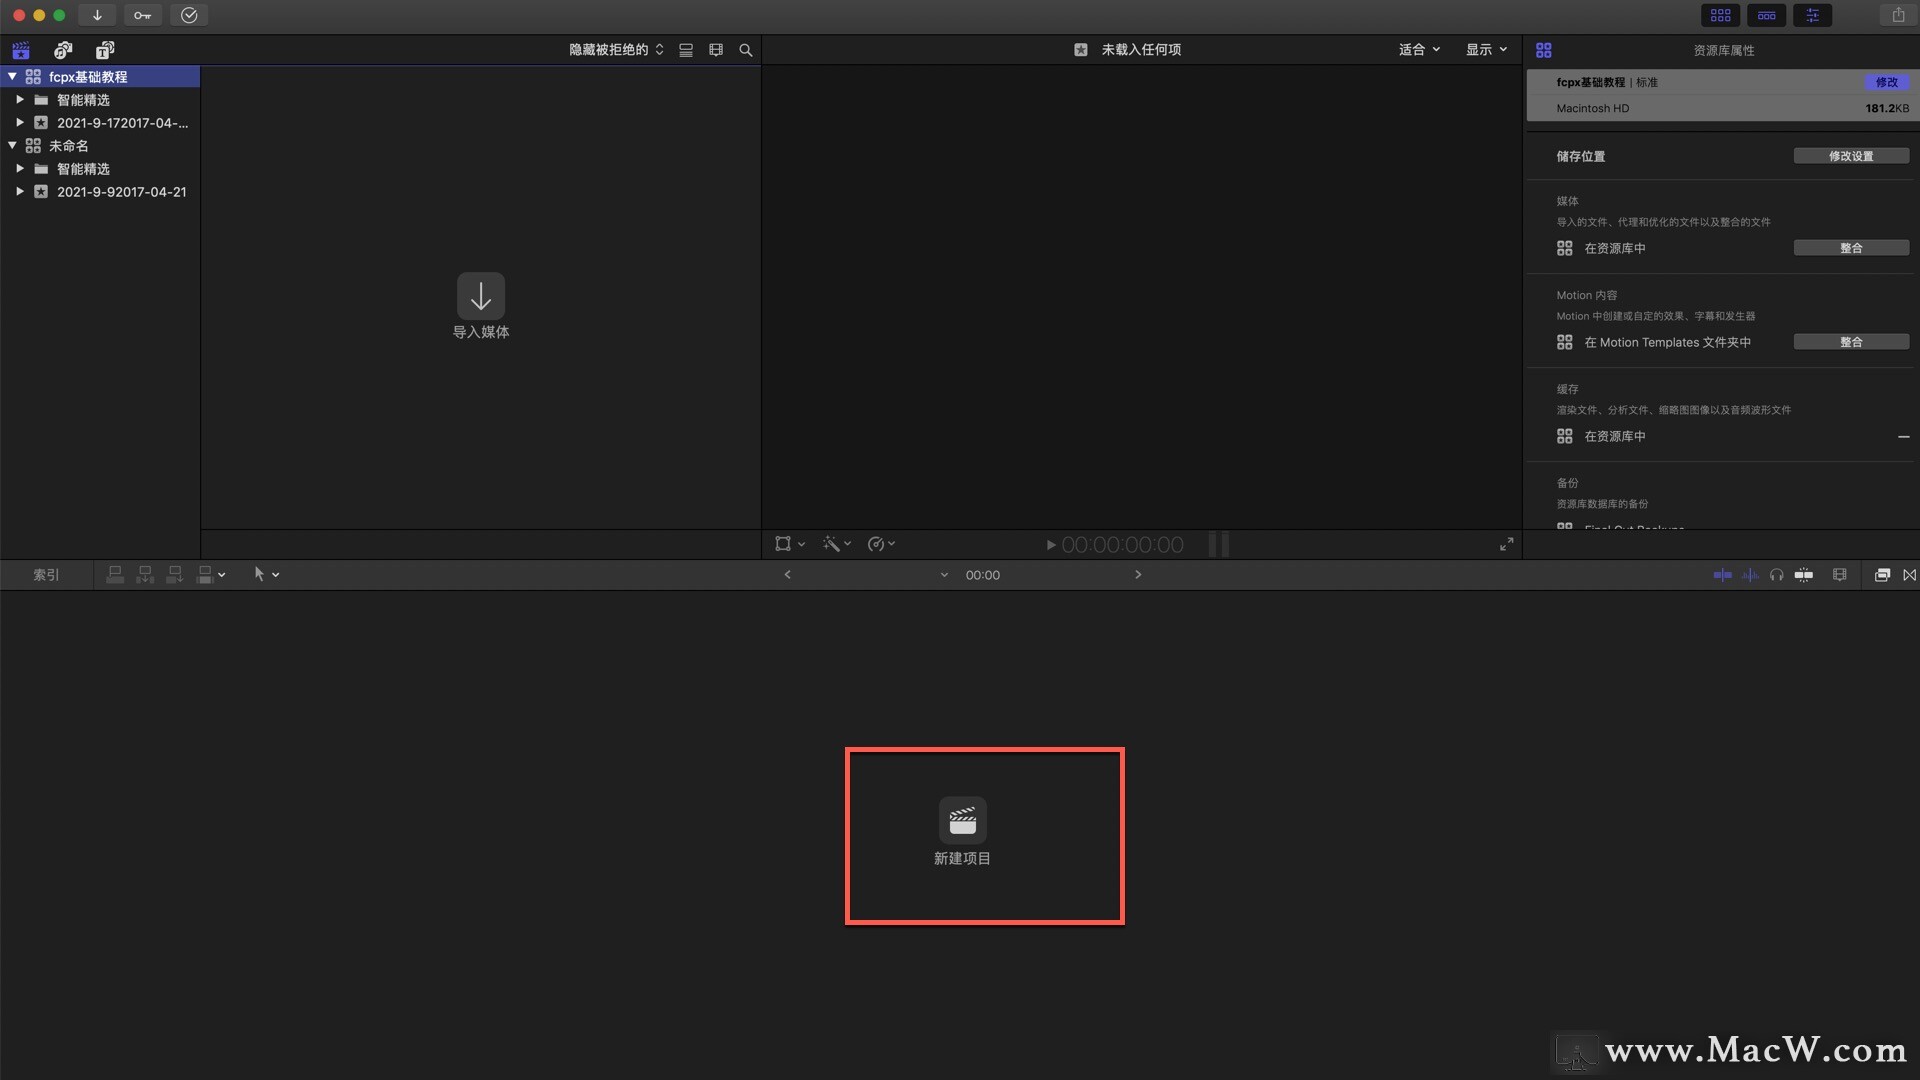Click the 整合 button for Motion content
Image resolution: width=1920 pixels, height=1080 pixels.
(1850, 342)
